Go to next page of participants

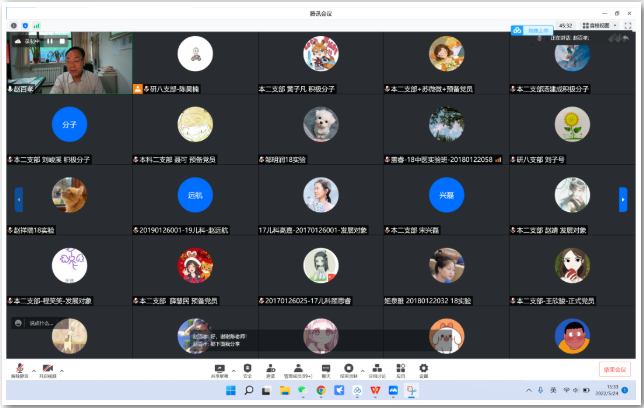click(x=623, y=199)
